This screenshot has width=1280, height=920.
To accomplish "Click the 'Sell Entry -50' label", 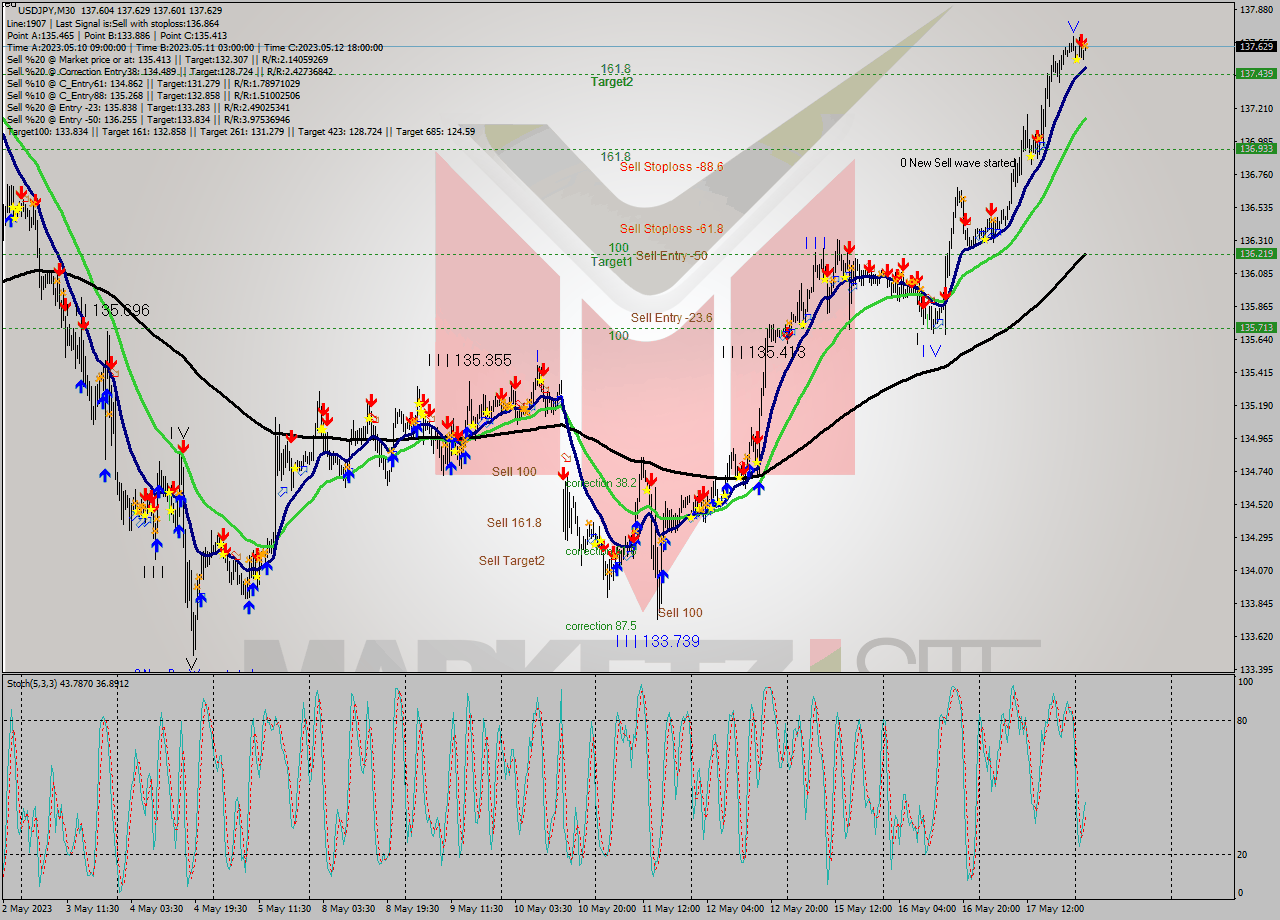I will (x=671, y=256).
